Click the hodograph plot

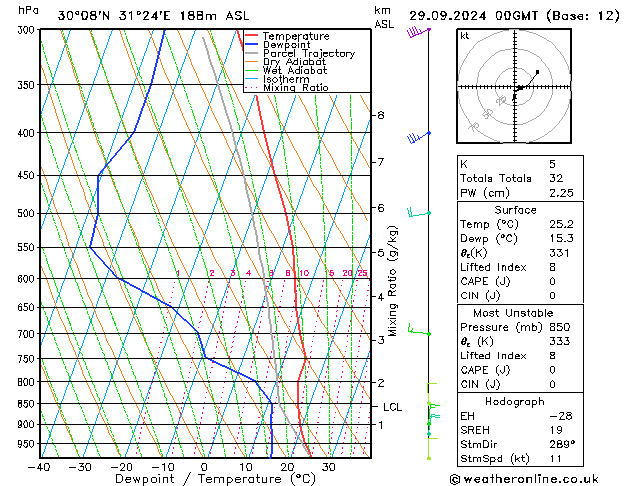click(514, 86)
